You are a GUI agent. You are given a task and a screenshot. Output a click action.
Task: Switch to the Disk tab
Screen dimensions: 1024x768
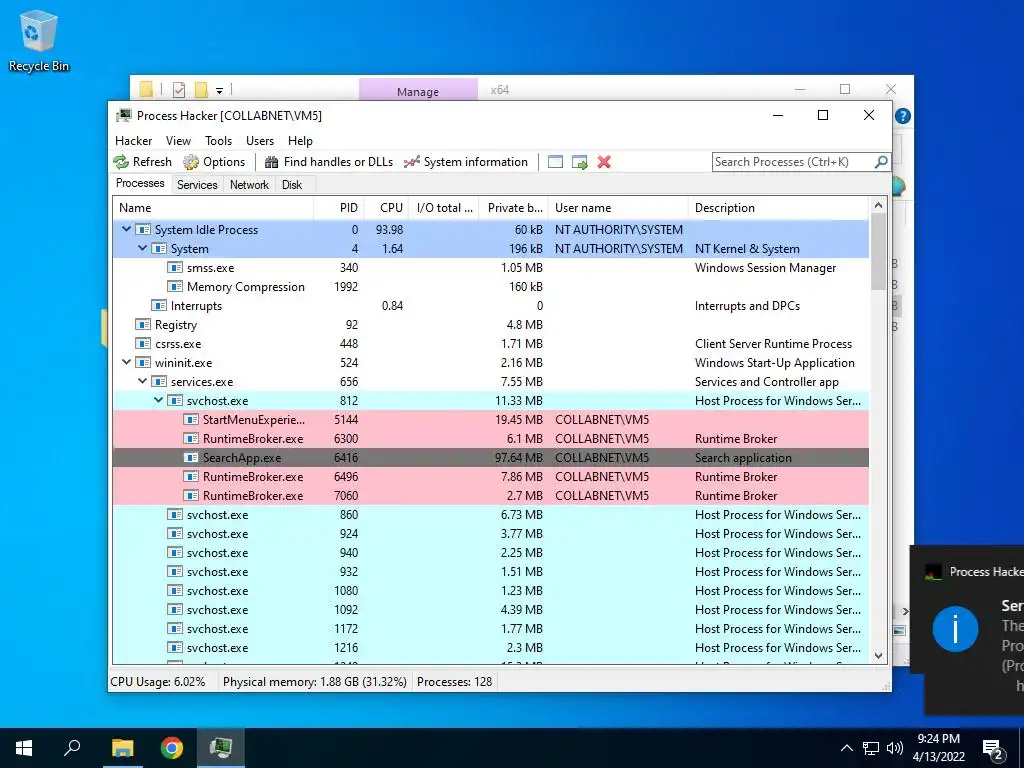(292, 185)
